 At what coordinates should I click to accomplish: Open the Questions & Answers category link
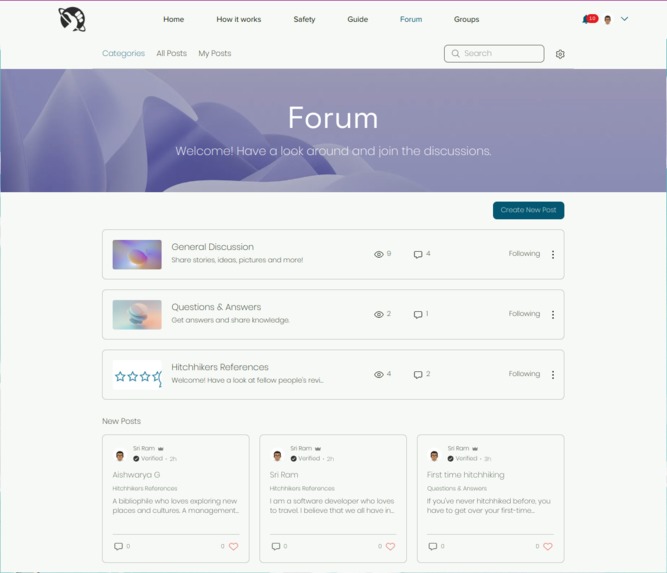[x=216, y=307]
